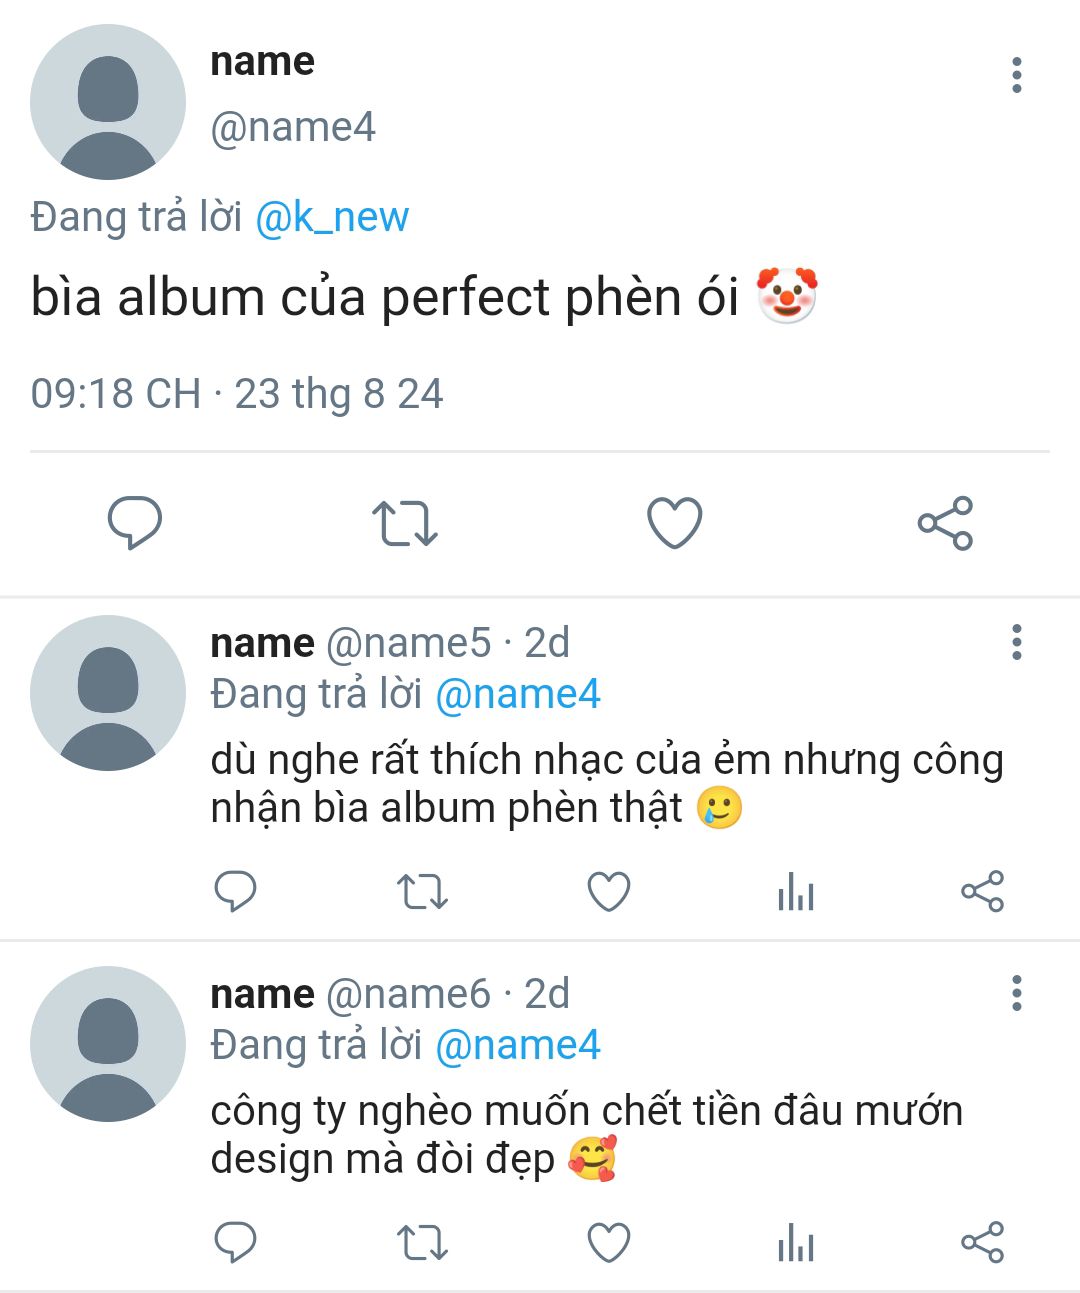Like the main tweet by @name4
Viewport: 1080px width, 1293px height.
[x=675, y=523]
